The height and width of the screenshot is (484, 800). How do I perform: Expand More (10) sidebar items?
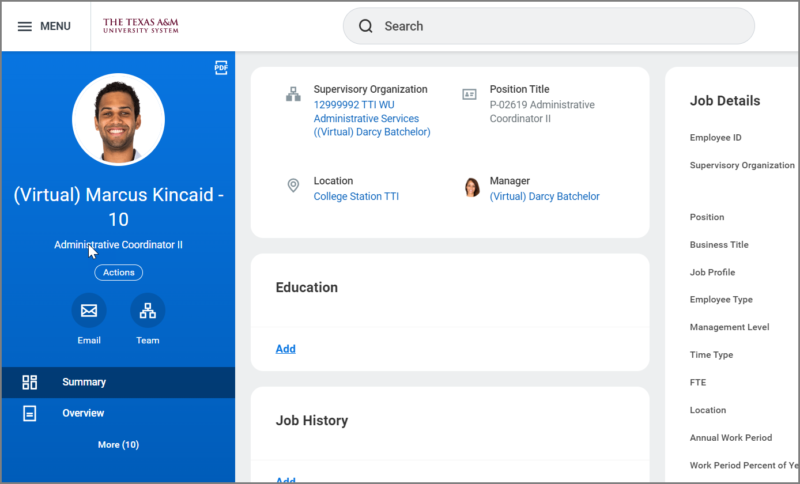coord(118,444)
